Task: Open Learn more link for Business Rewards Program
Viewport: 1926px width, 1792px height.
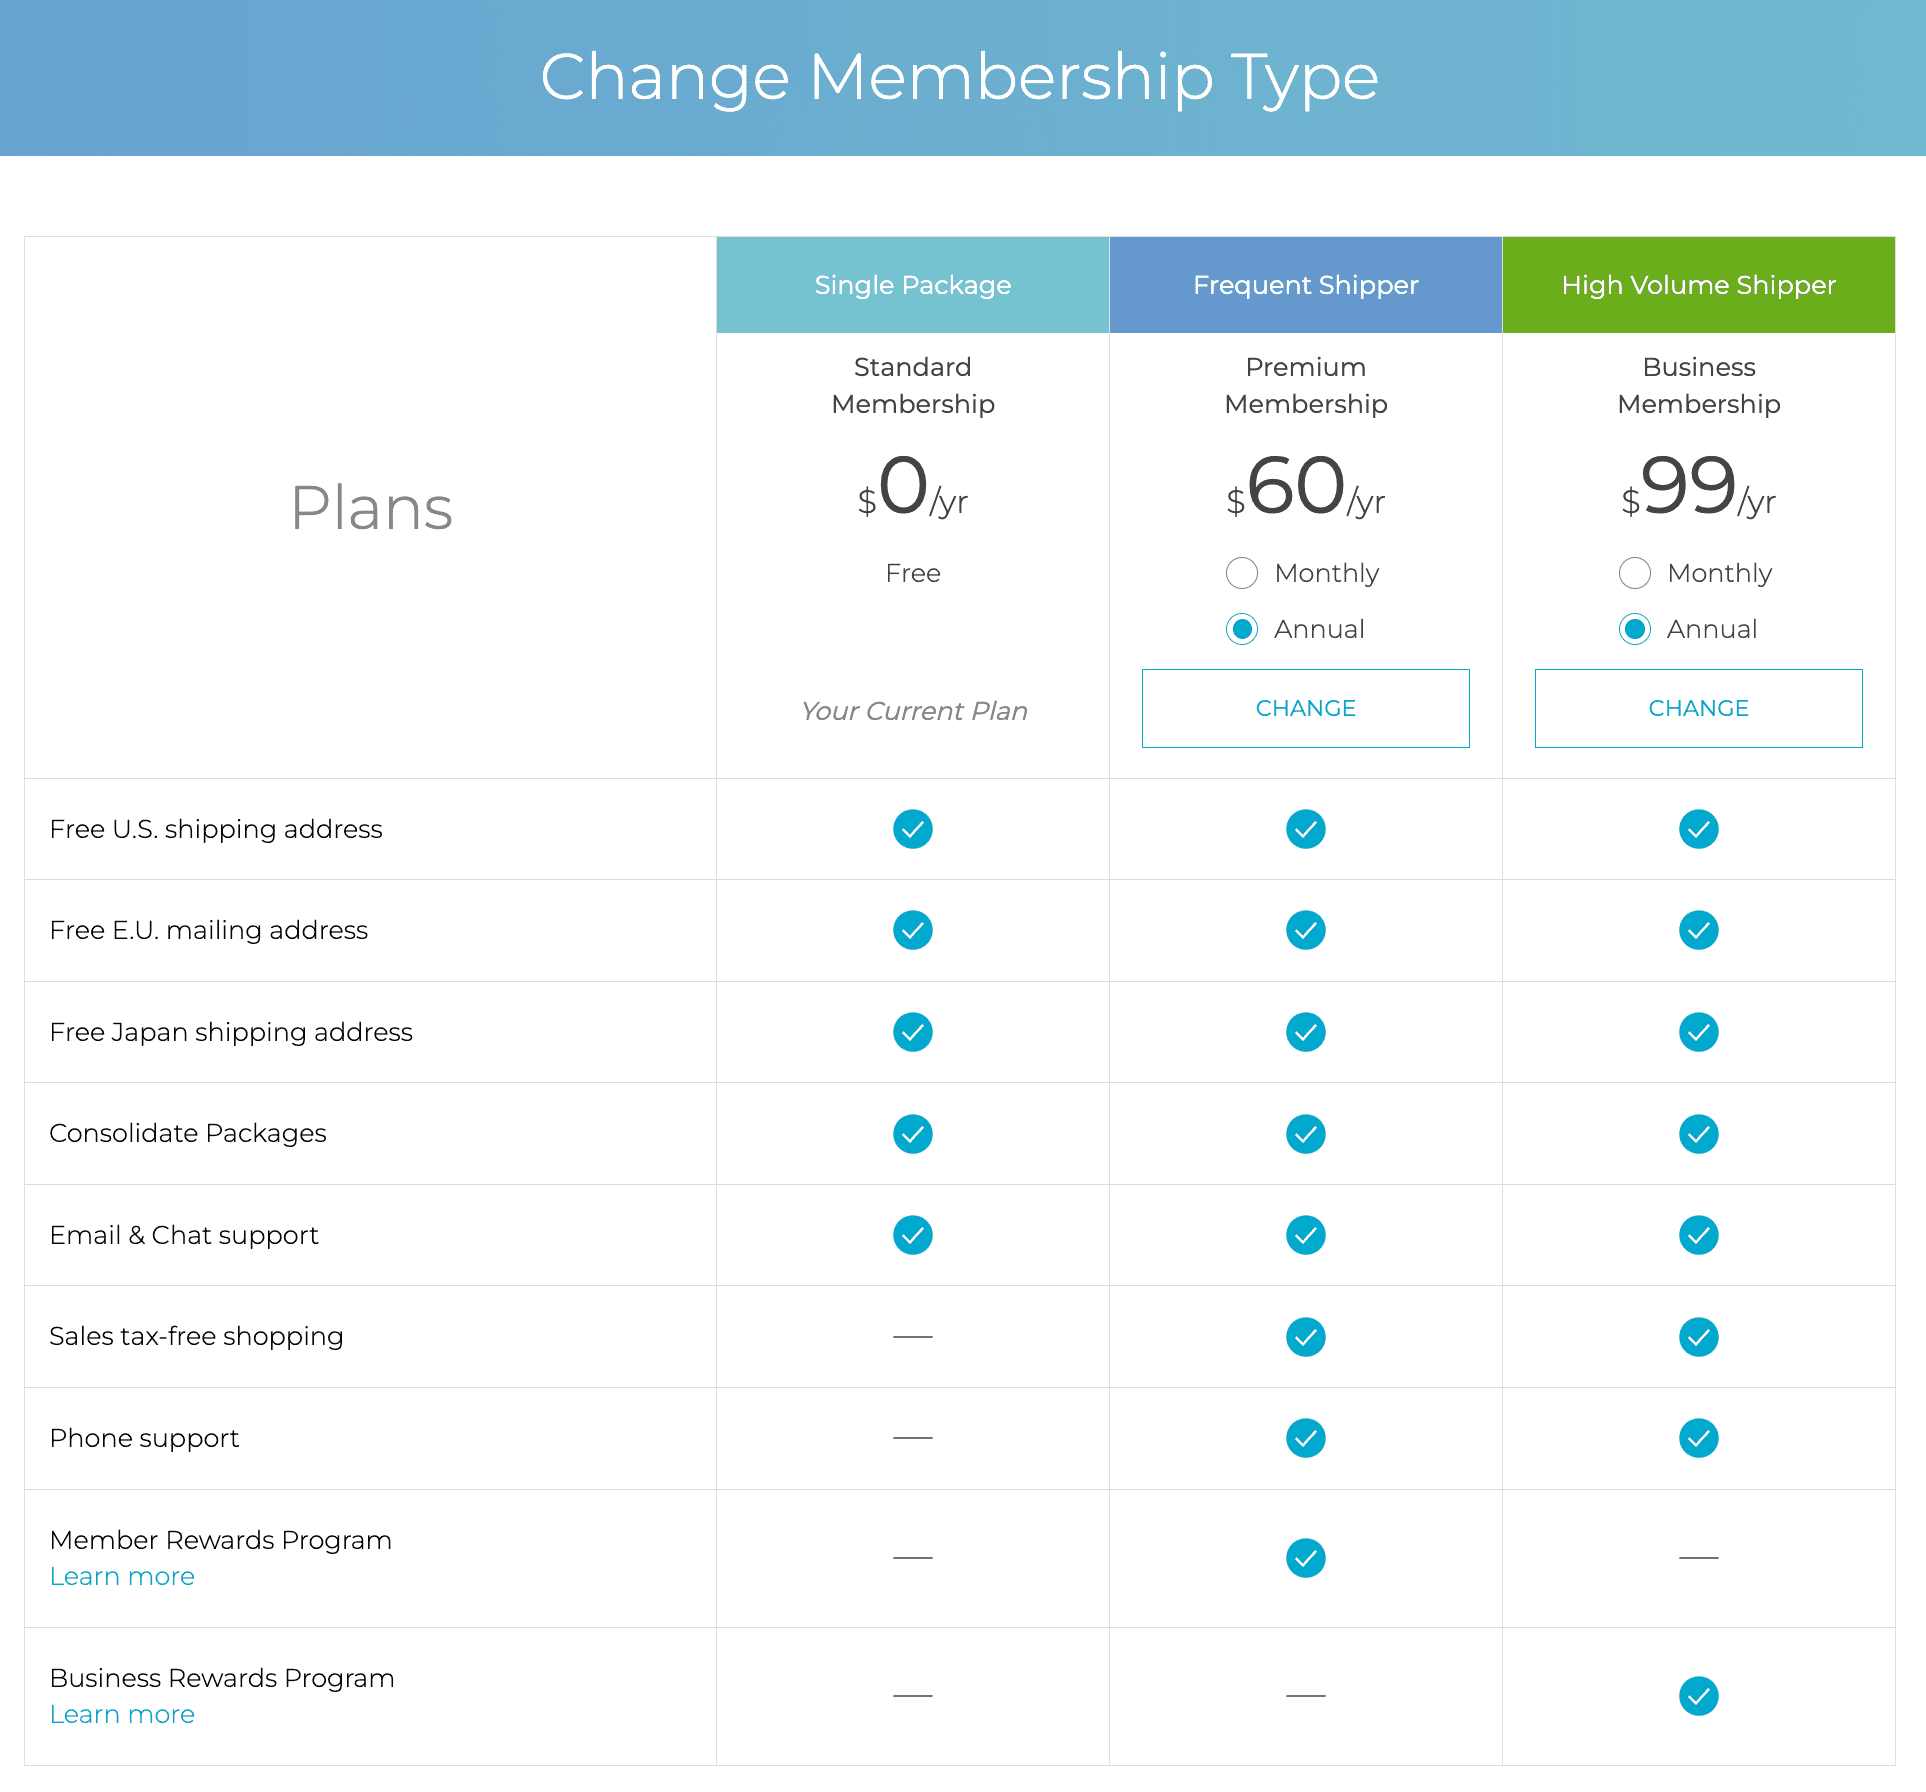Action: click(122, 1715)
